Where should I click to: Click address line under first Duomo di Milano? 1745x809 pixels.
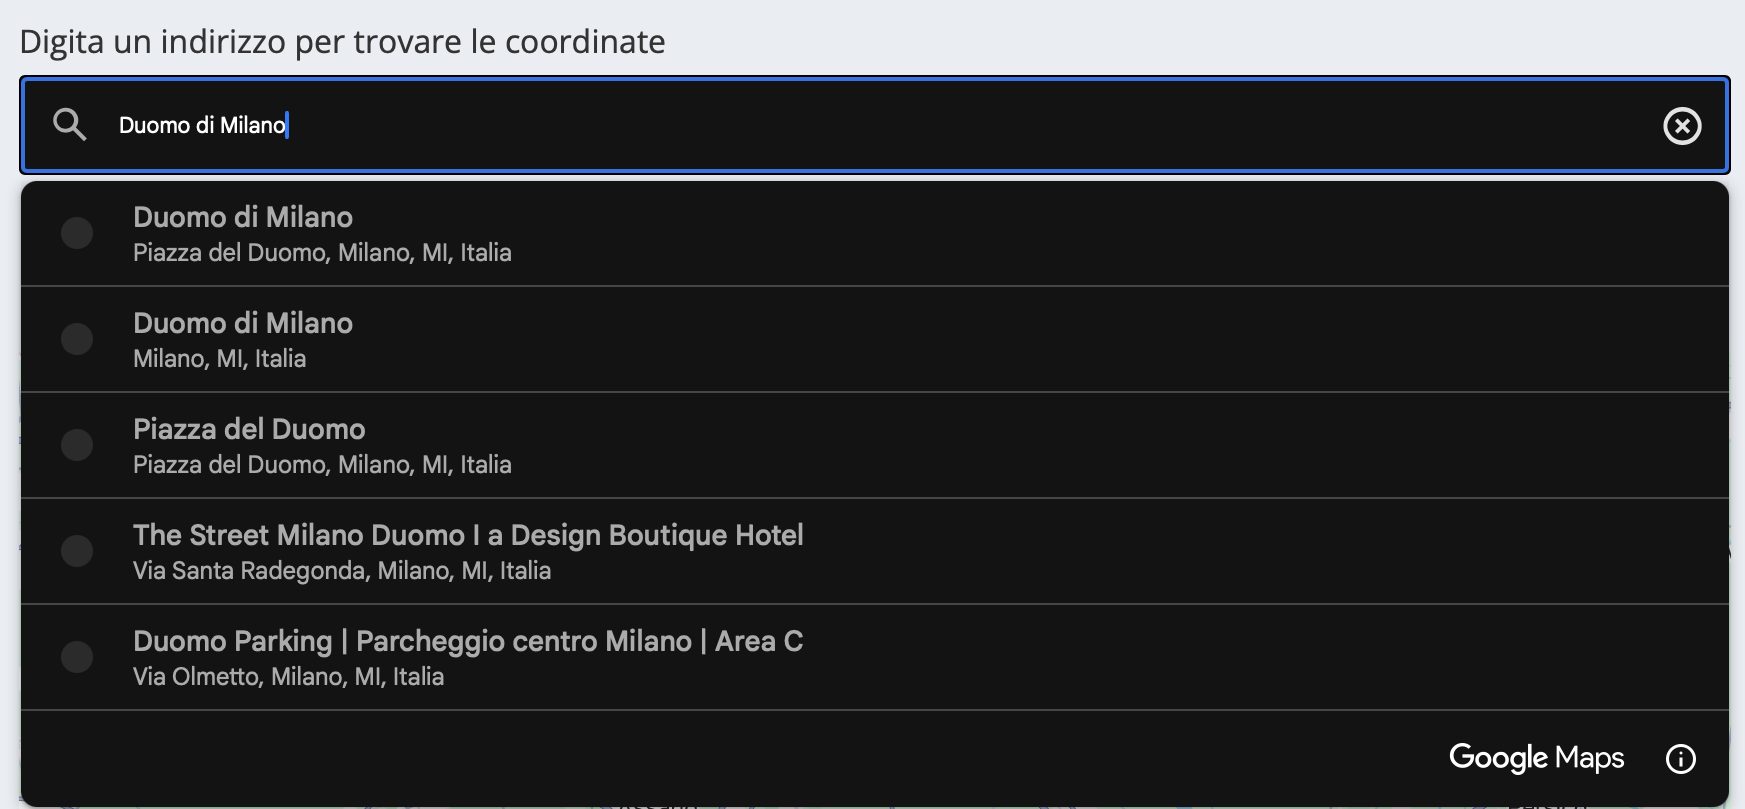click(x=322, y=253)
